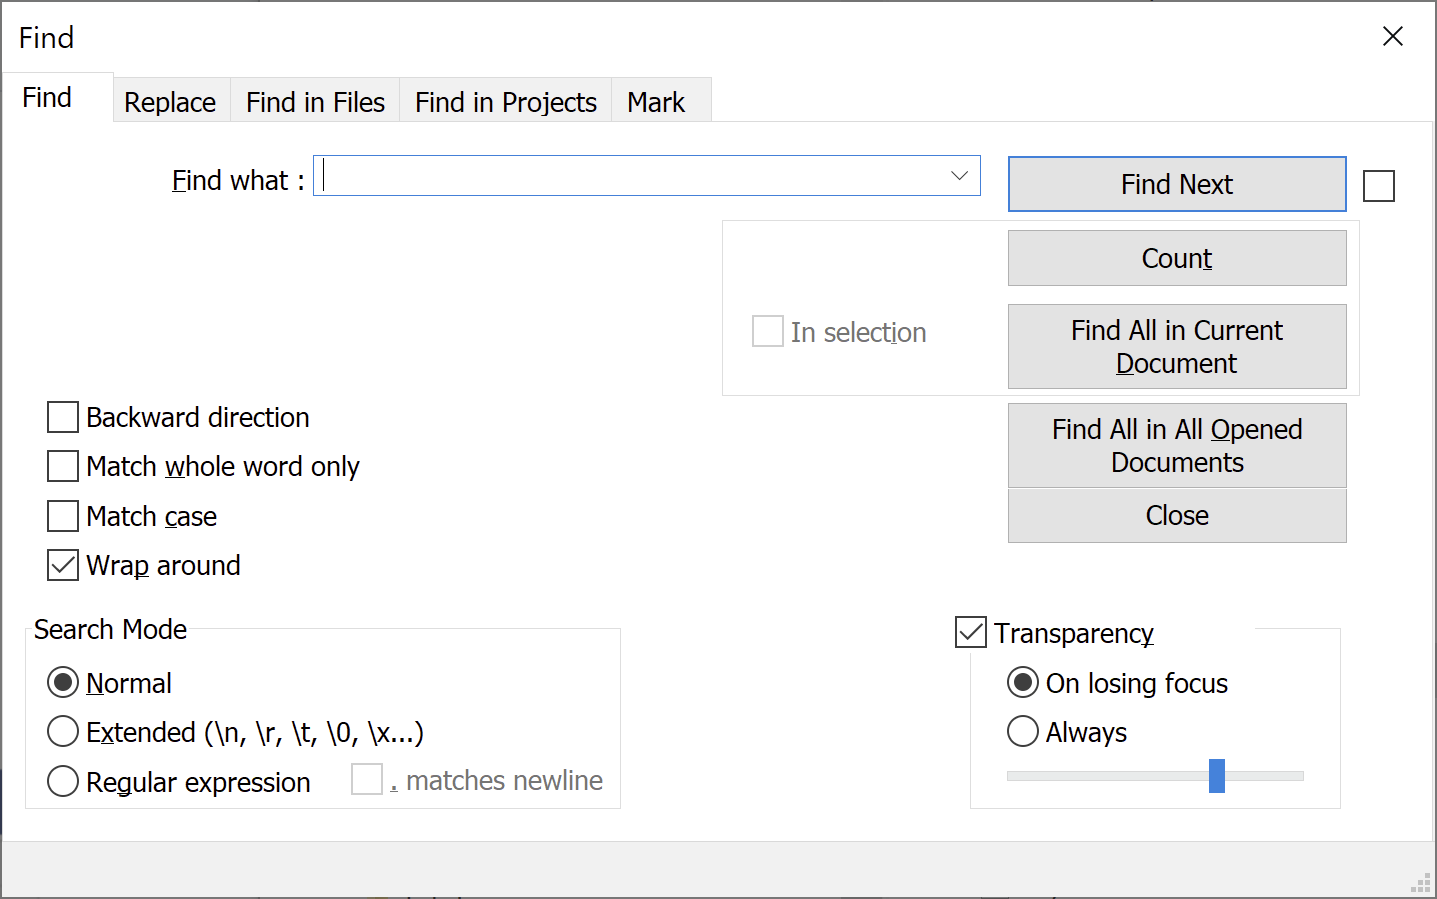Switch to the Replace tab
Screen dimensions: 1437x899
[x=169, y=101]
